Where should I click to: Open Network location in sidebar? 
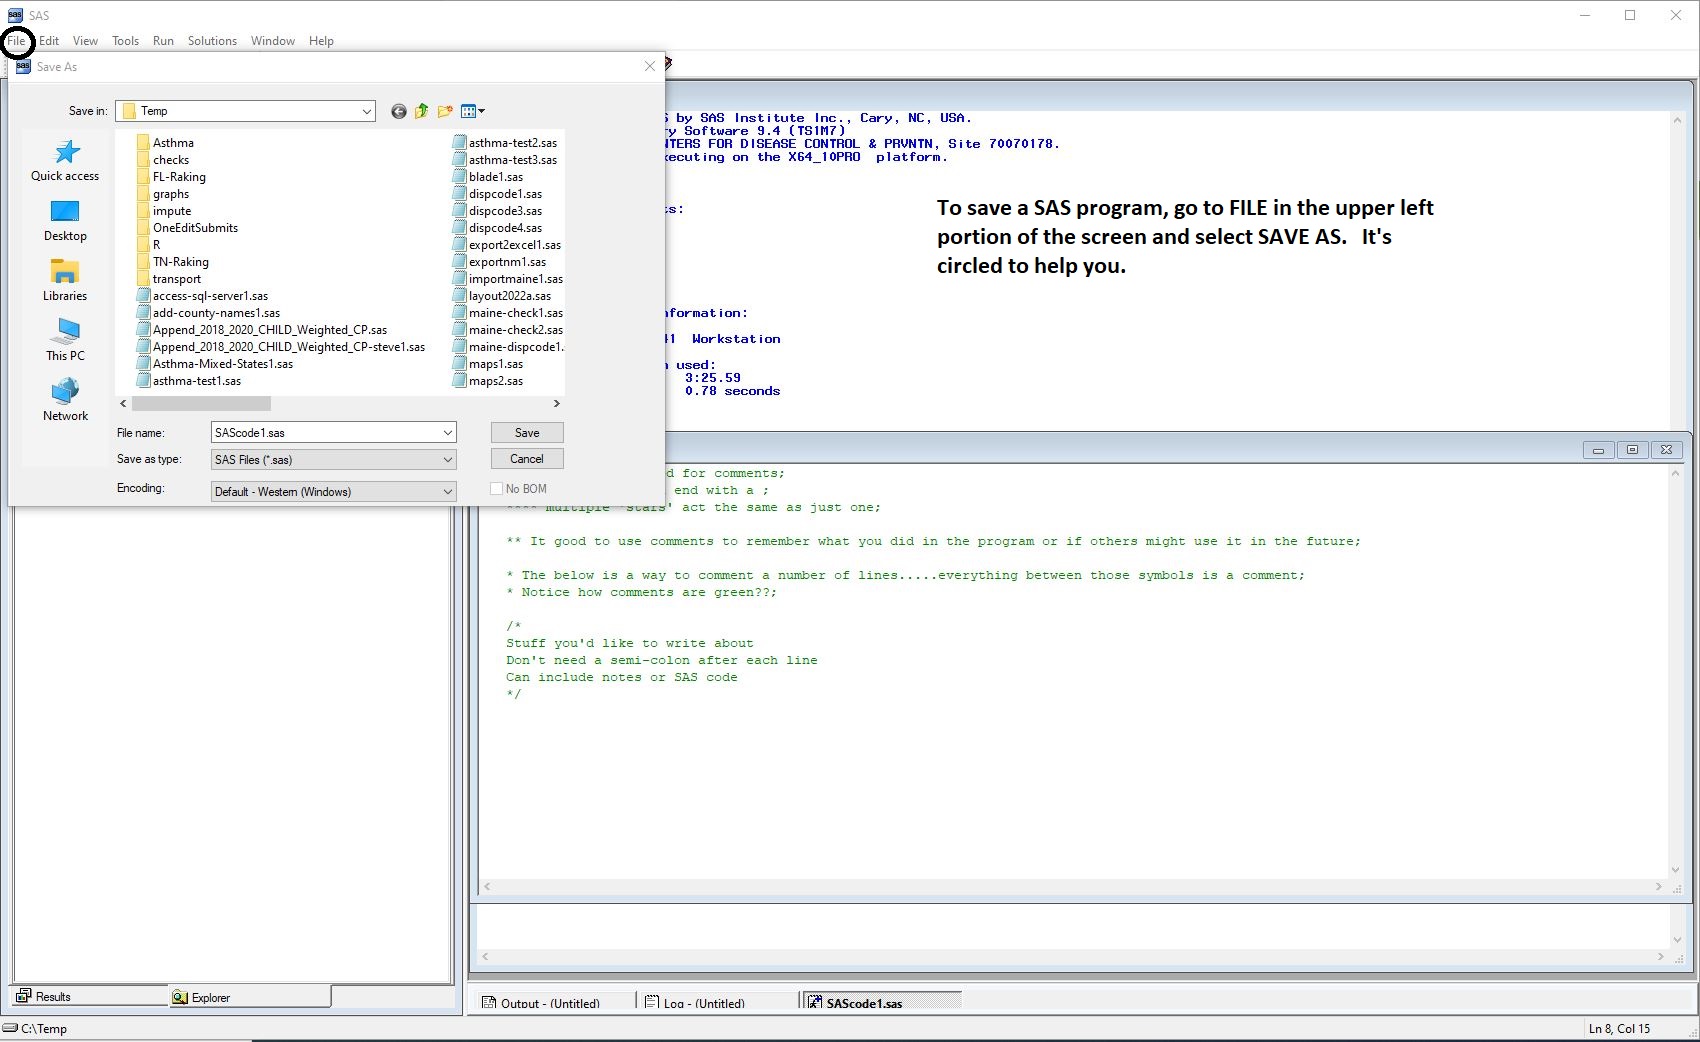65,401
